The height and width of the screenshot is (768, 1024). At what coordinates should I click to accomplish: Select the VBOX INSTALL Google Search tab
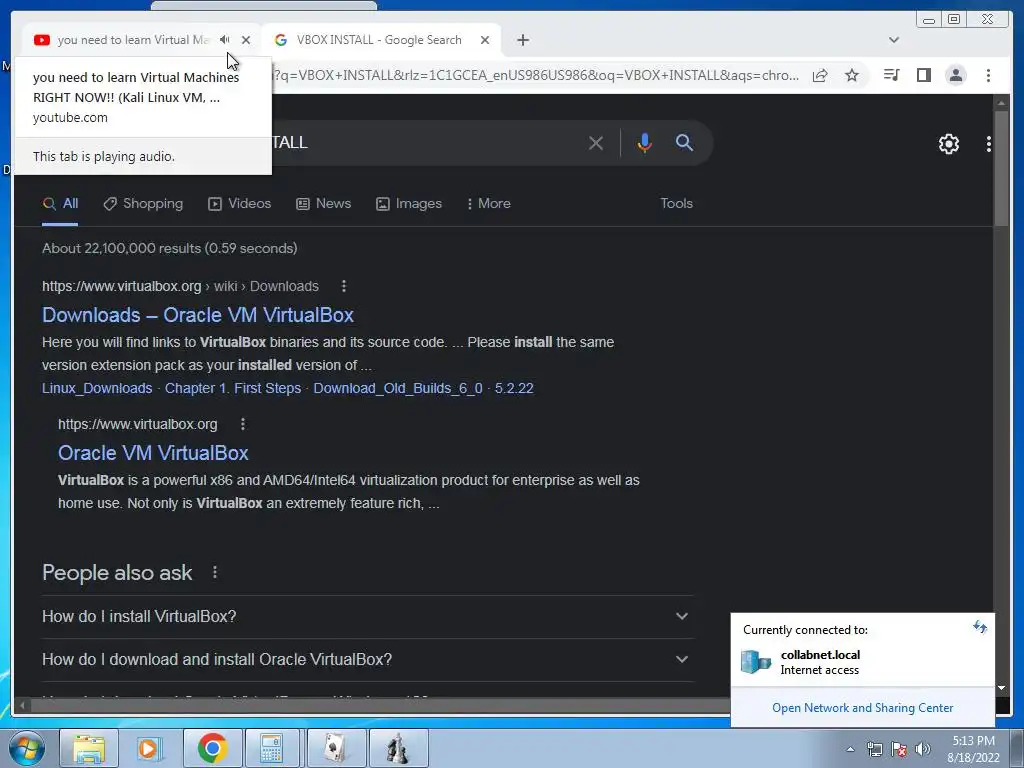point(379,40)
